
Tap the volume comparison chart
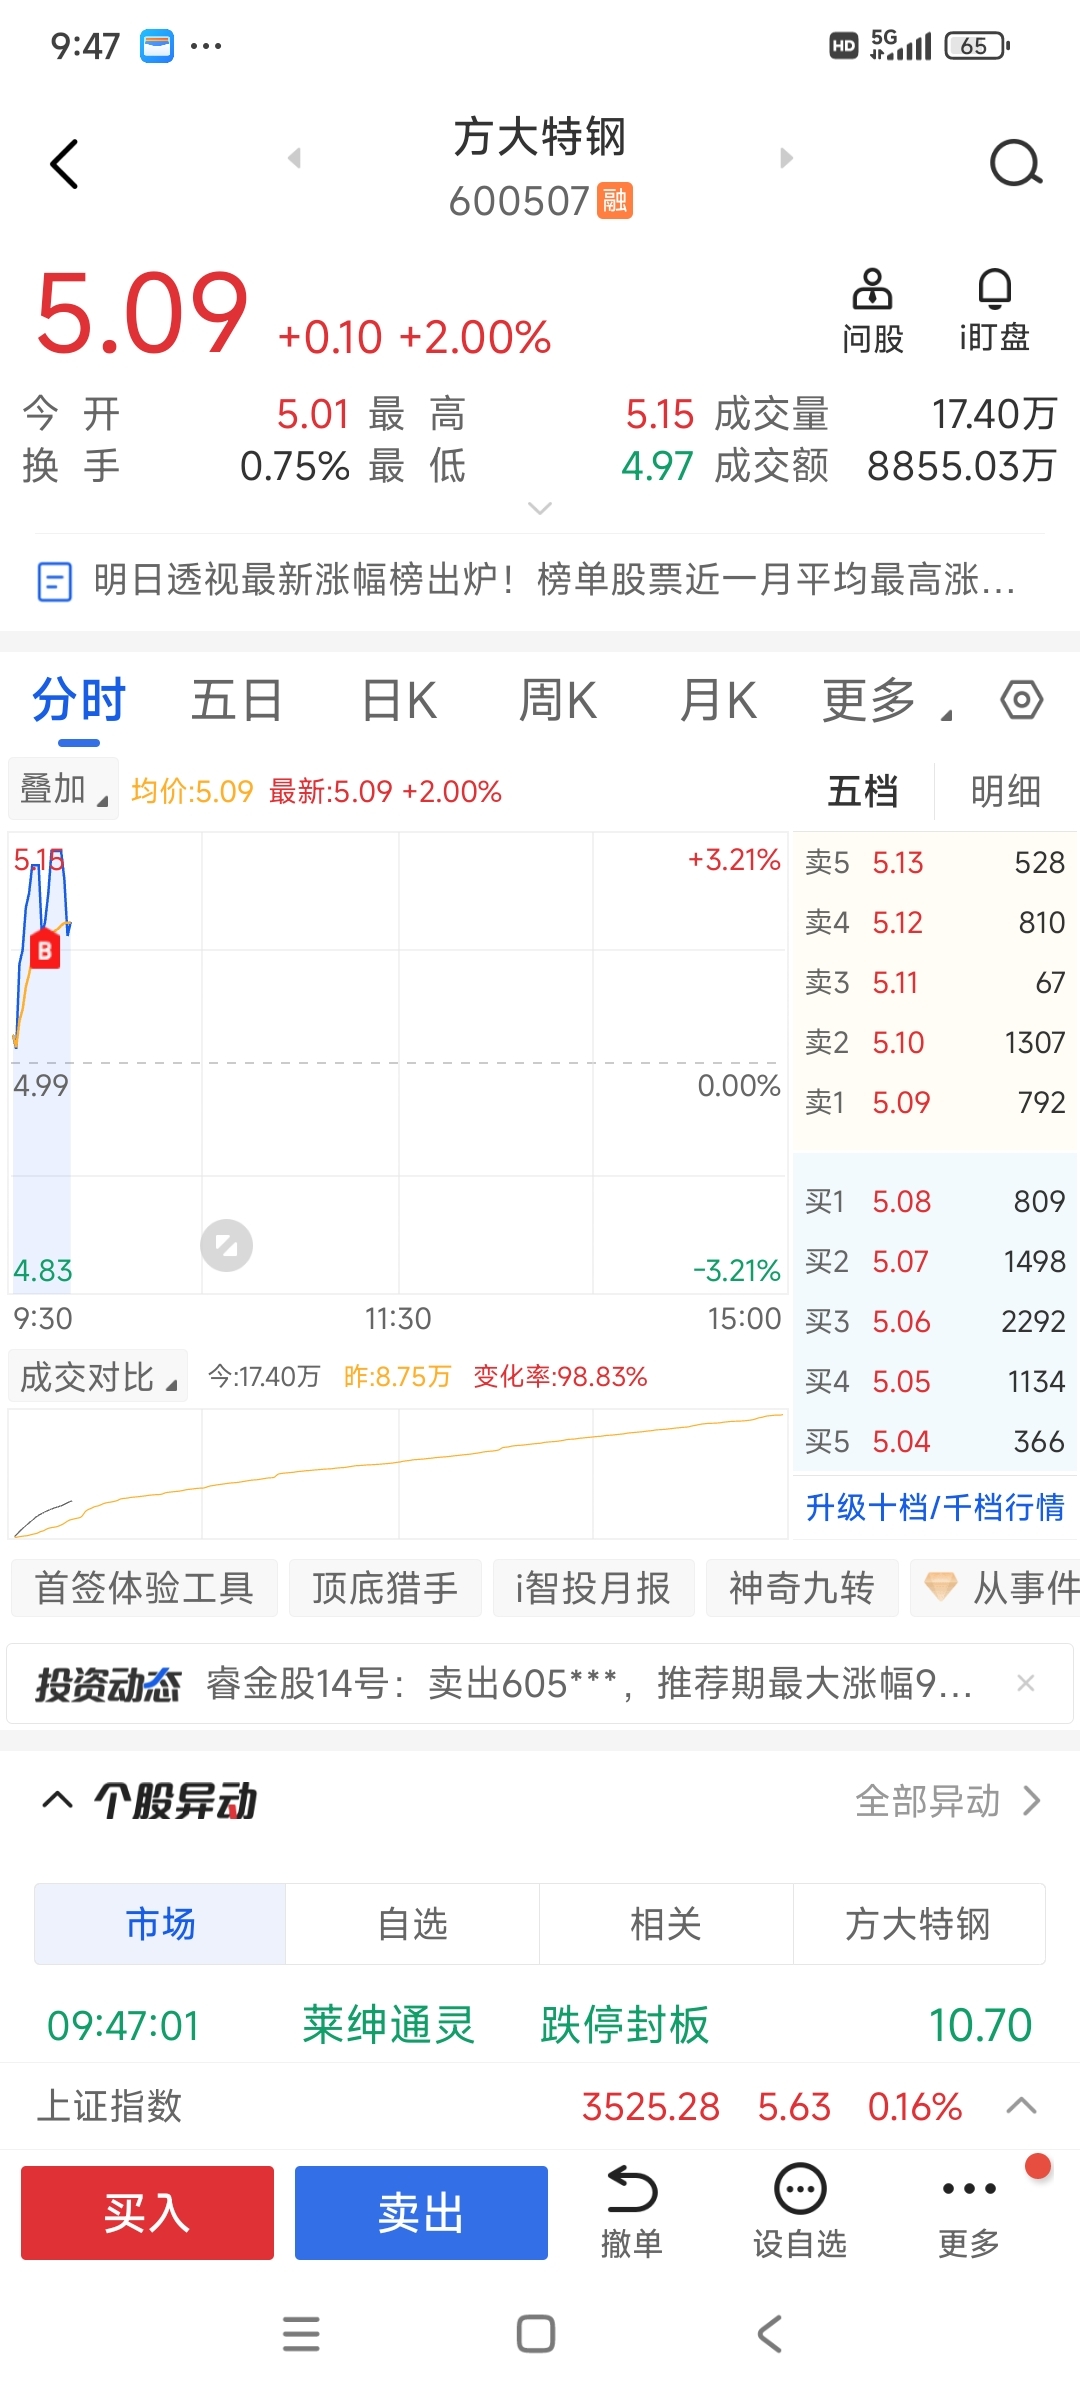[398, 1473]
